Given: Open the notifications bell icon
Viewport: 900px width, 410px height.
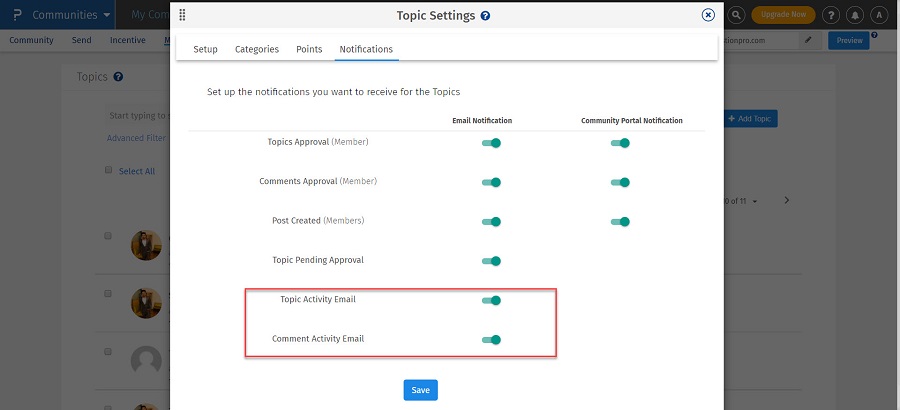Looking at the screenshot, I should pyautogui.click(x=855, y=15).
